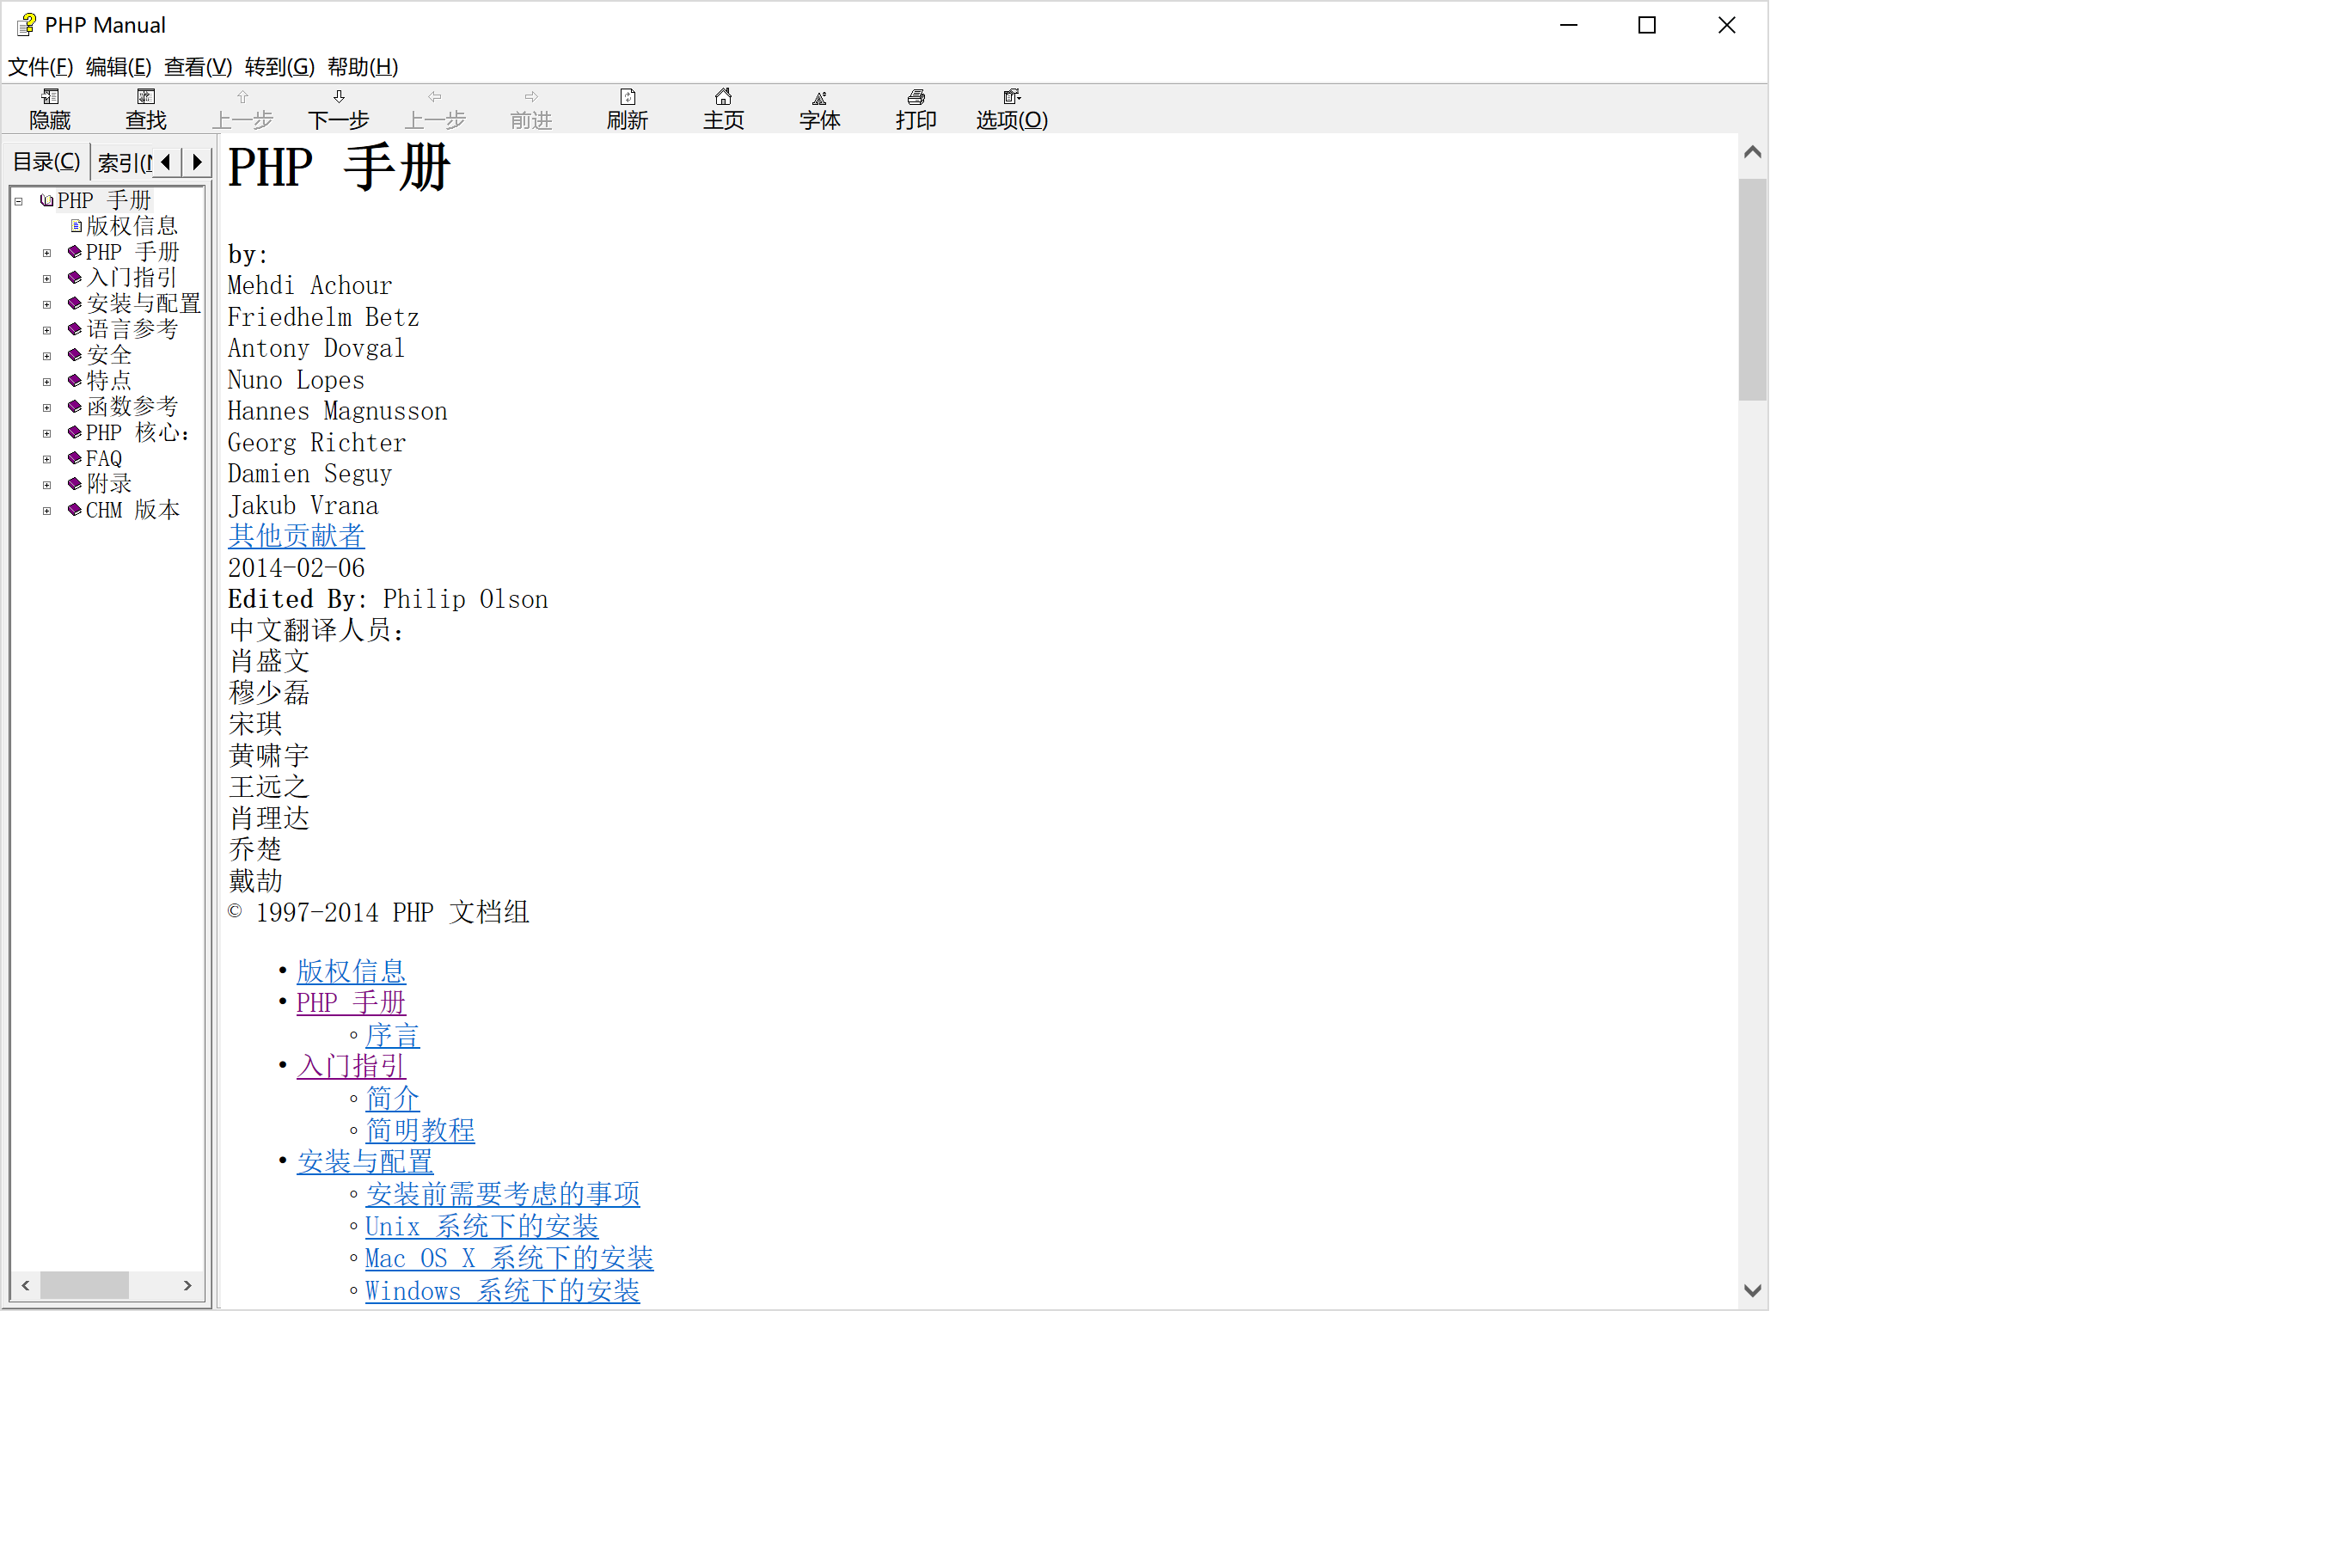Select the FAQ tree item label
Image resolution: width=2352 pixels, height=1568 pixels.
(104, 459)
